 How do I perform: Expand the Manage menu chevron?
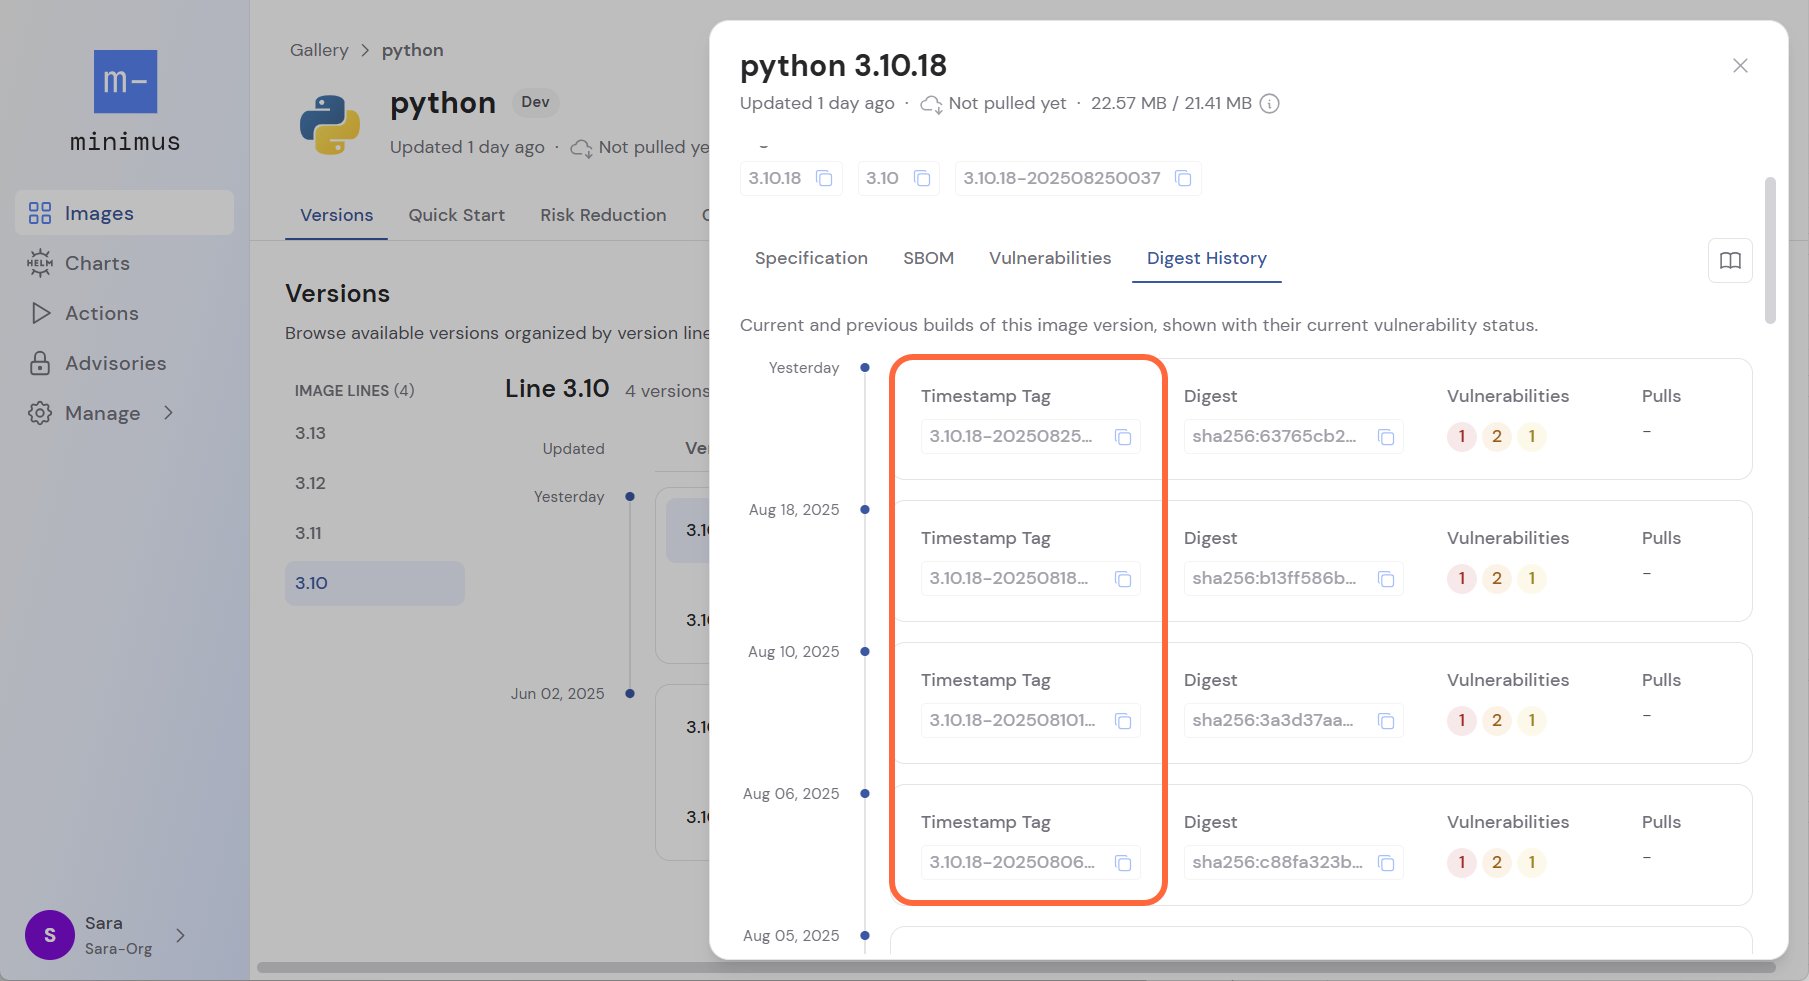pos(168,412)
